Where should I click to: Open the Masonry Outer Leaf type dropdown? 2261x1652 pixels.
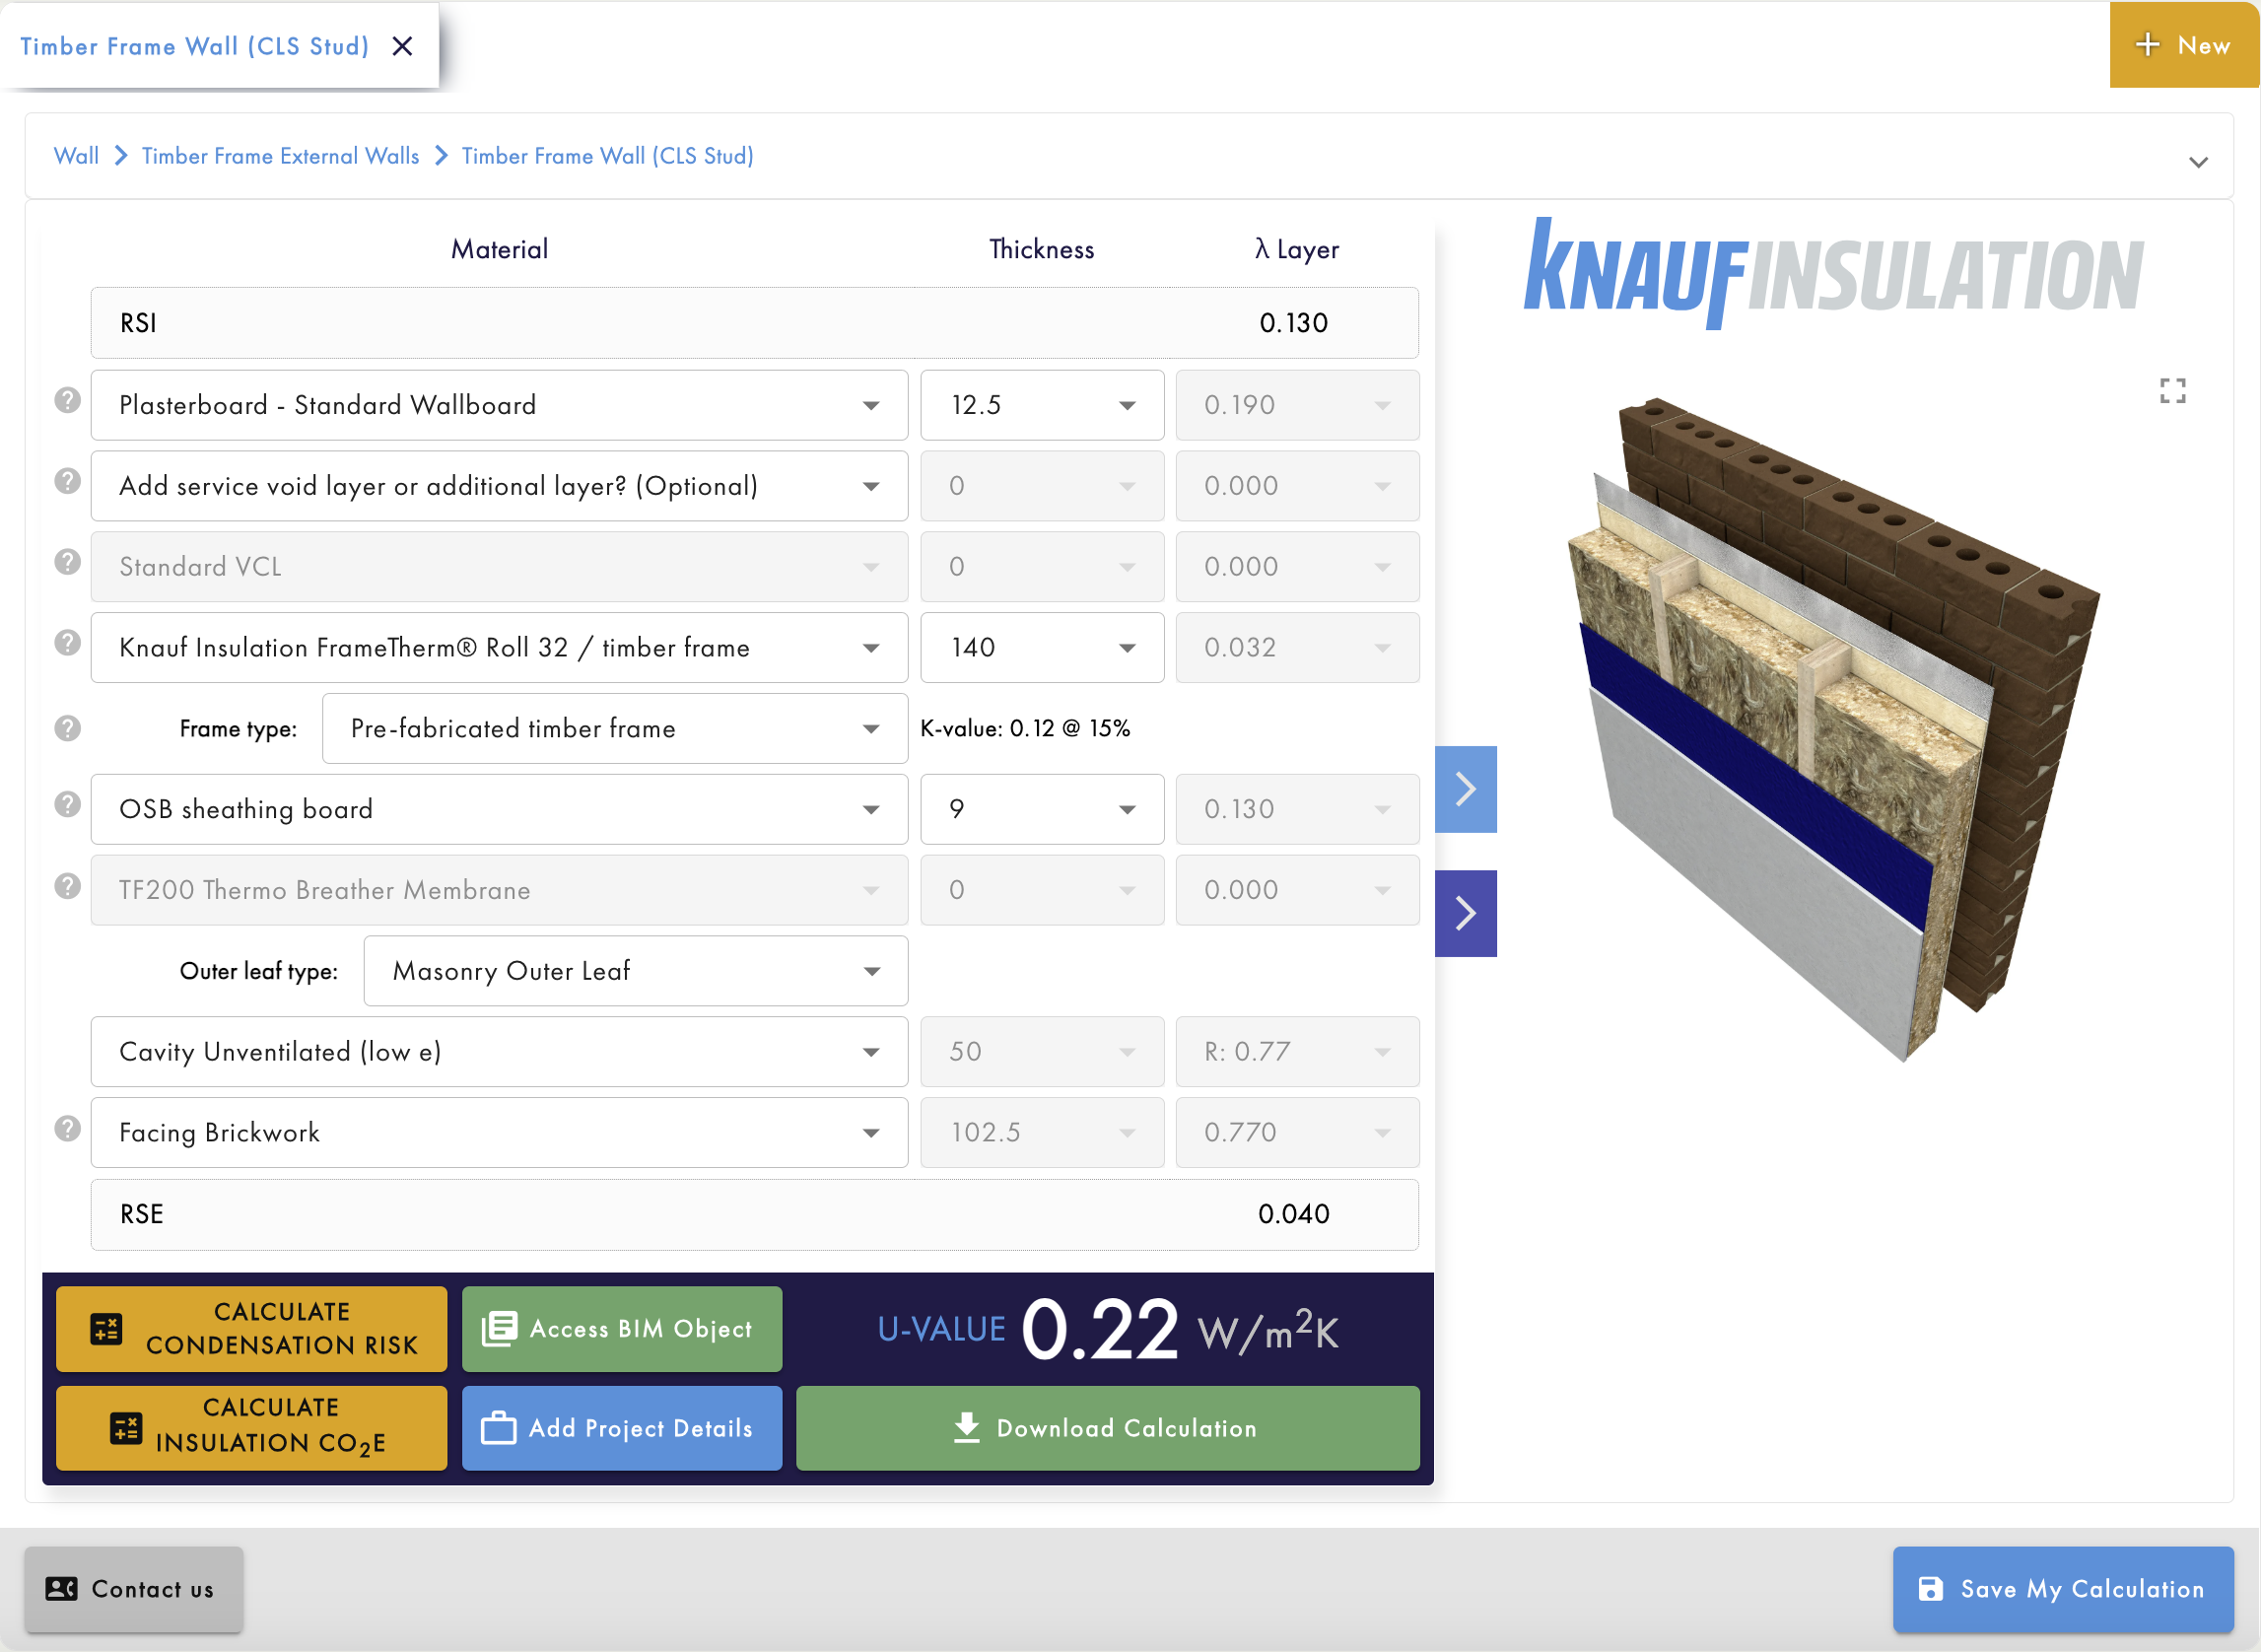point(636,972)
